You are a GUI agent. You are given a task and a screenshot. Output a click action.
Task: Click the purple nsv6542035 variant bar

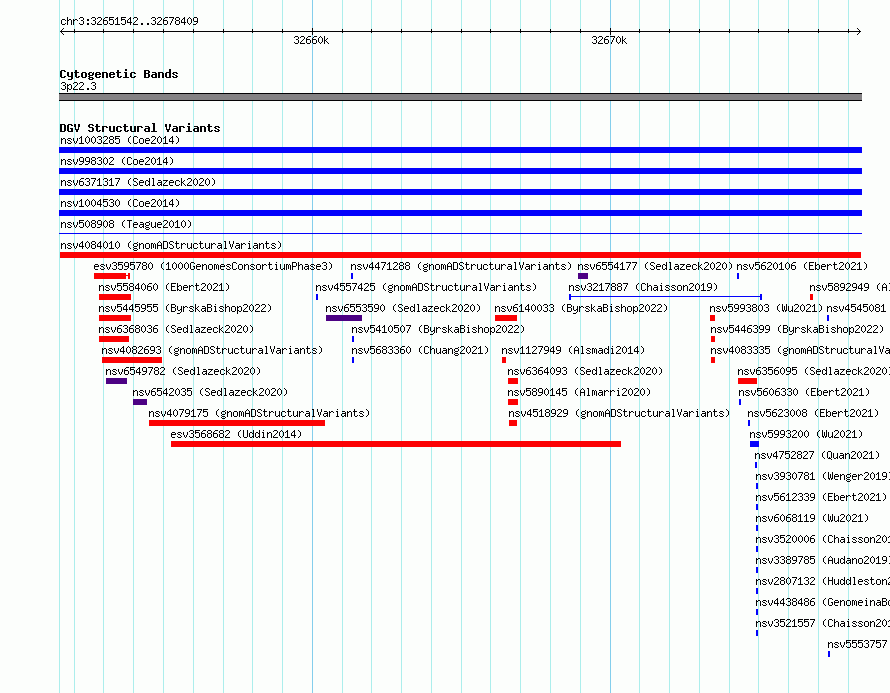point(140,402)
